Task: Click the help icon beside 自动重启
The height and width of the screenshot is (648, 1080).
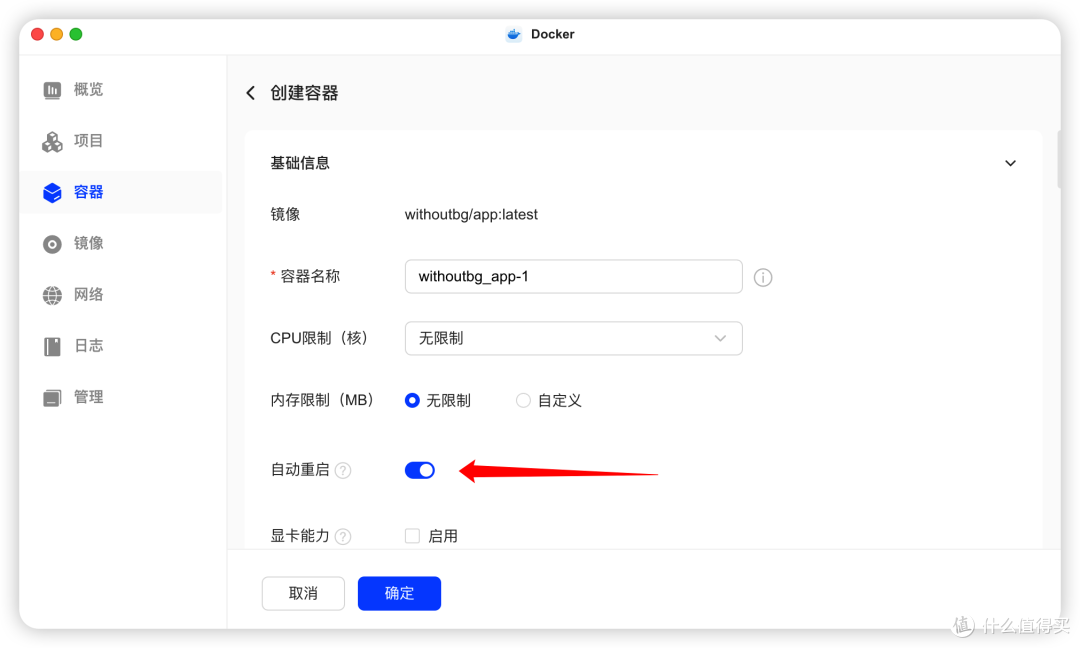Action: [343, 470]
